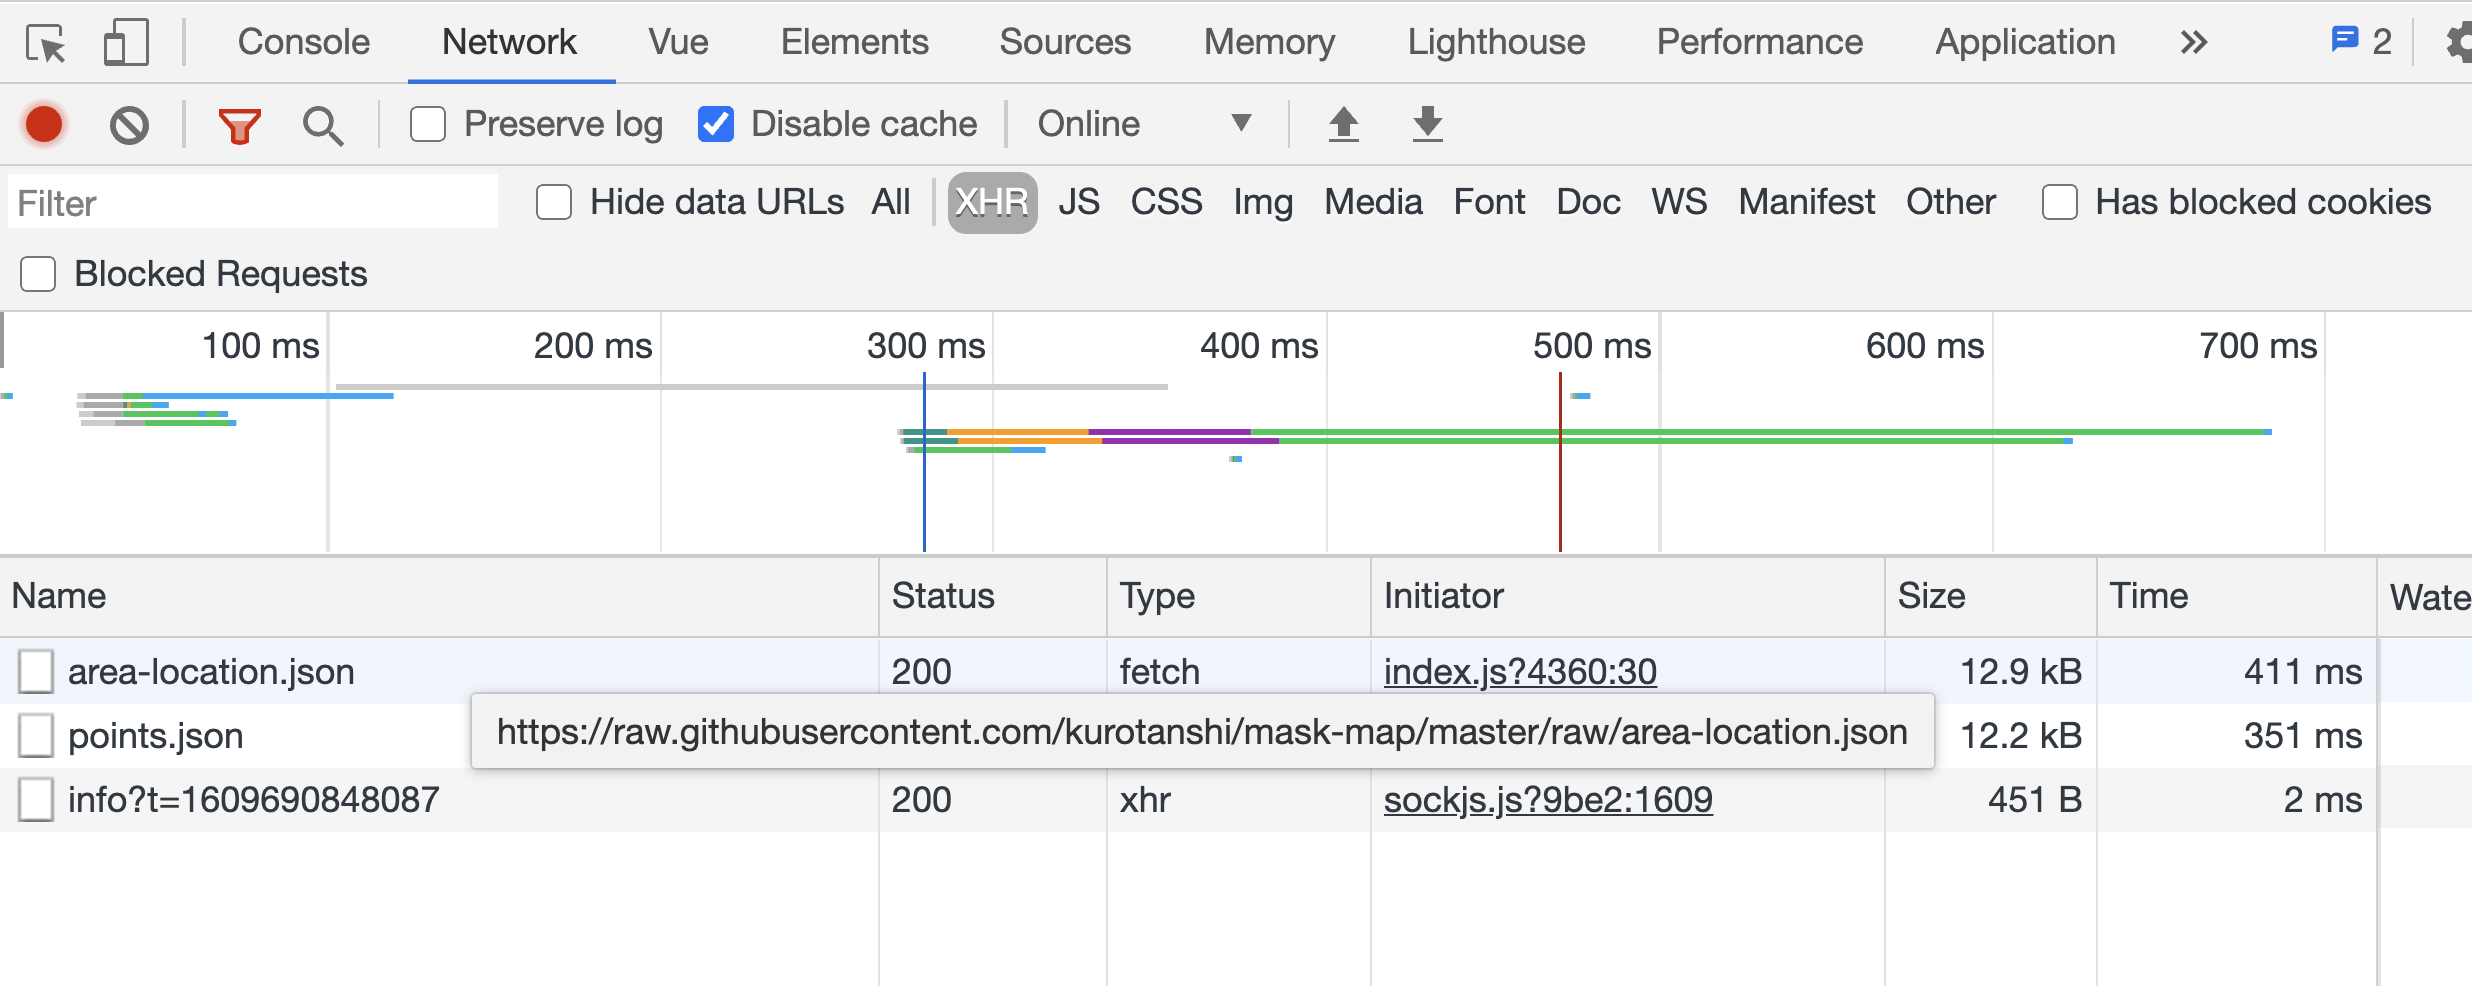Filter requests by CSS type
The image size is (2472, 986).
pyautogui.click(x=1166, y=202)
